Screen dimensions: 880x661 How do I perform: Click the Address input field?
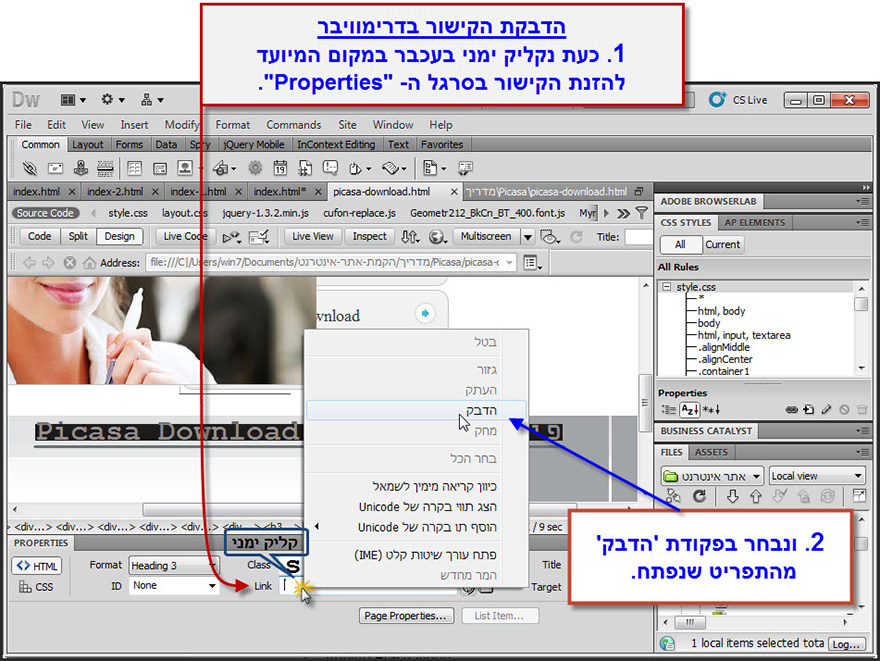tap(331, 262)
